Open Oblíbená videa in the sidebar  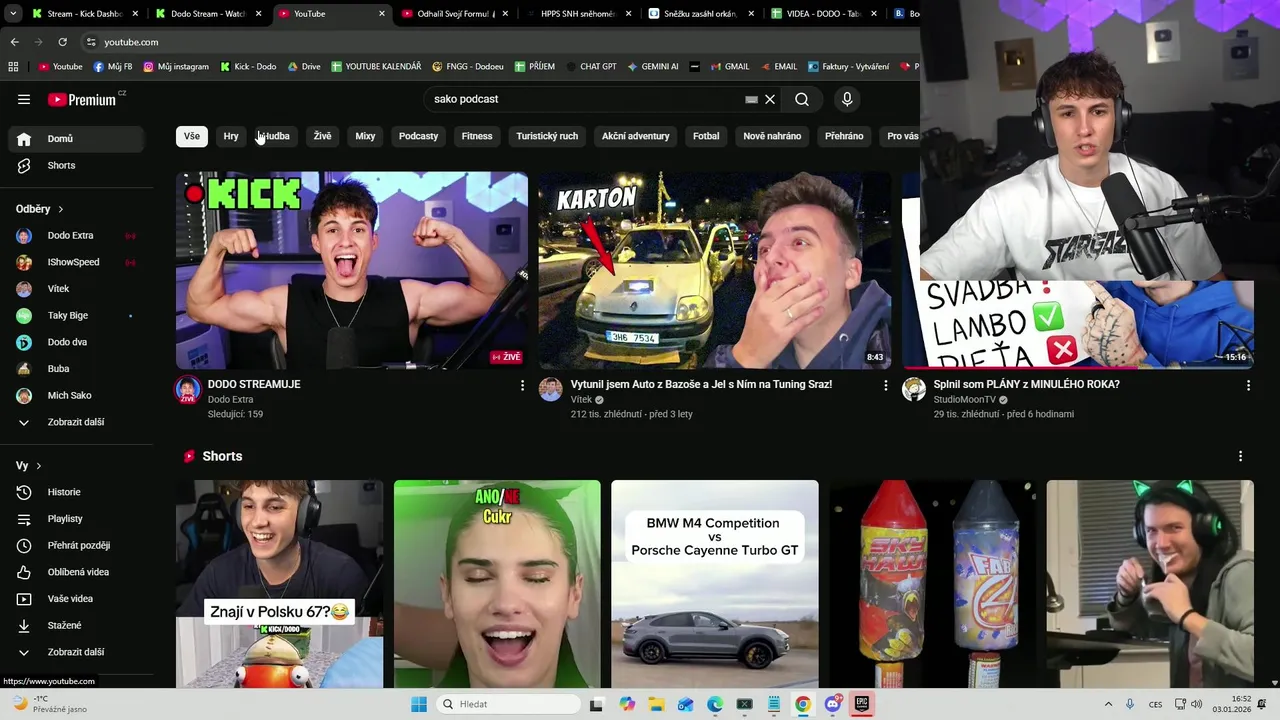coord(76,572)
